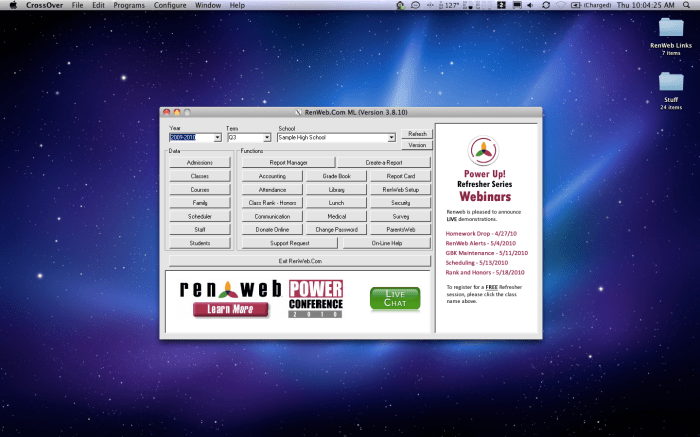Open the Medical function

point(337,216)
